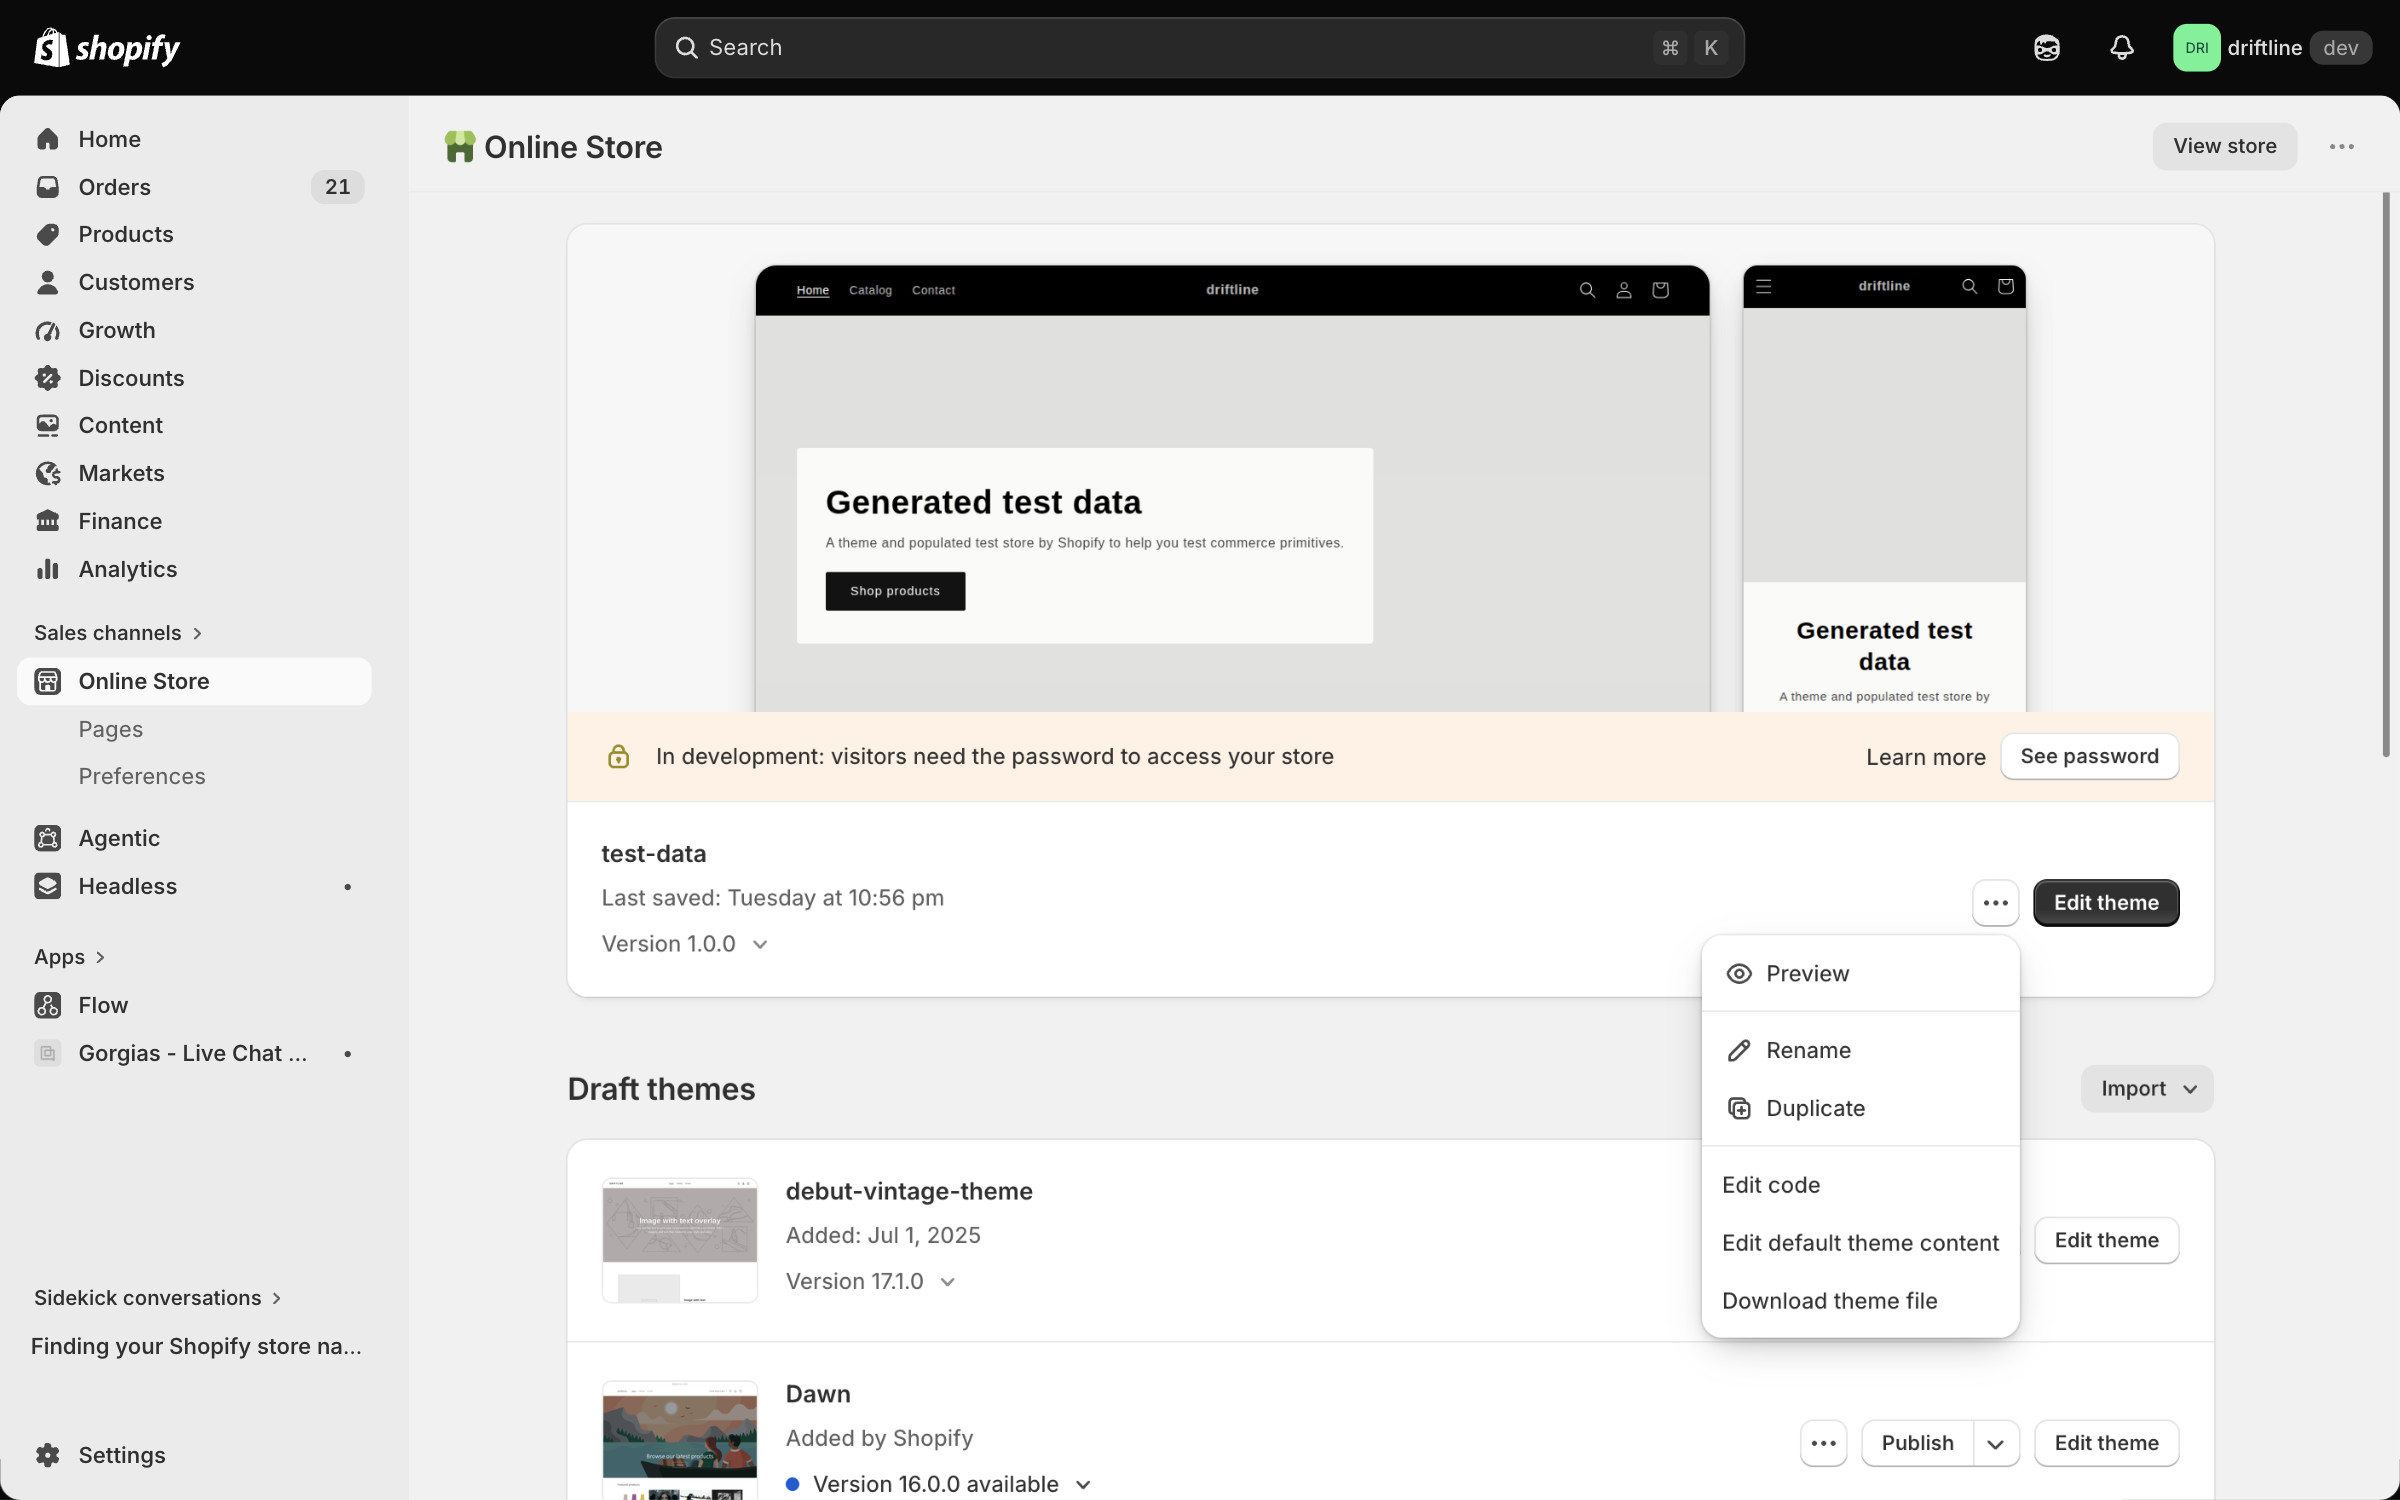Click the Orders inbox icon
This screenshot has height=1500, width=2400.
click(x=47, y=187)
